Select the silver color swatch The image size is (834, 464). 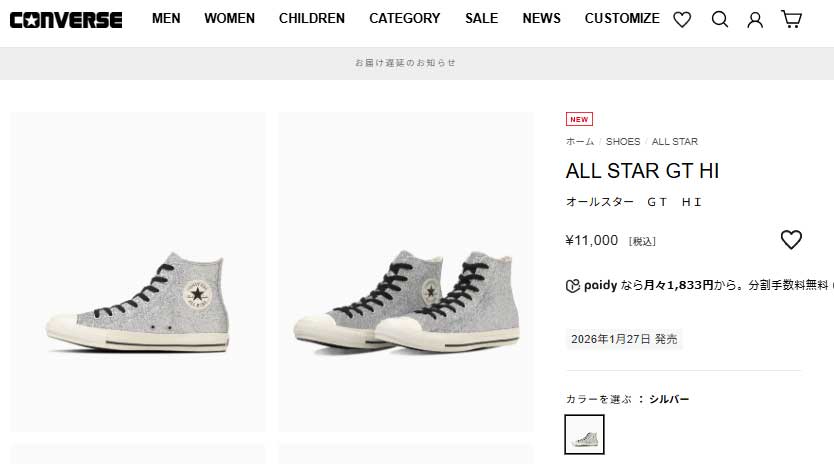click(584, 434)
